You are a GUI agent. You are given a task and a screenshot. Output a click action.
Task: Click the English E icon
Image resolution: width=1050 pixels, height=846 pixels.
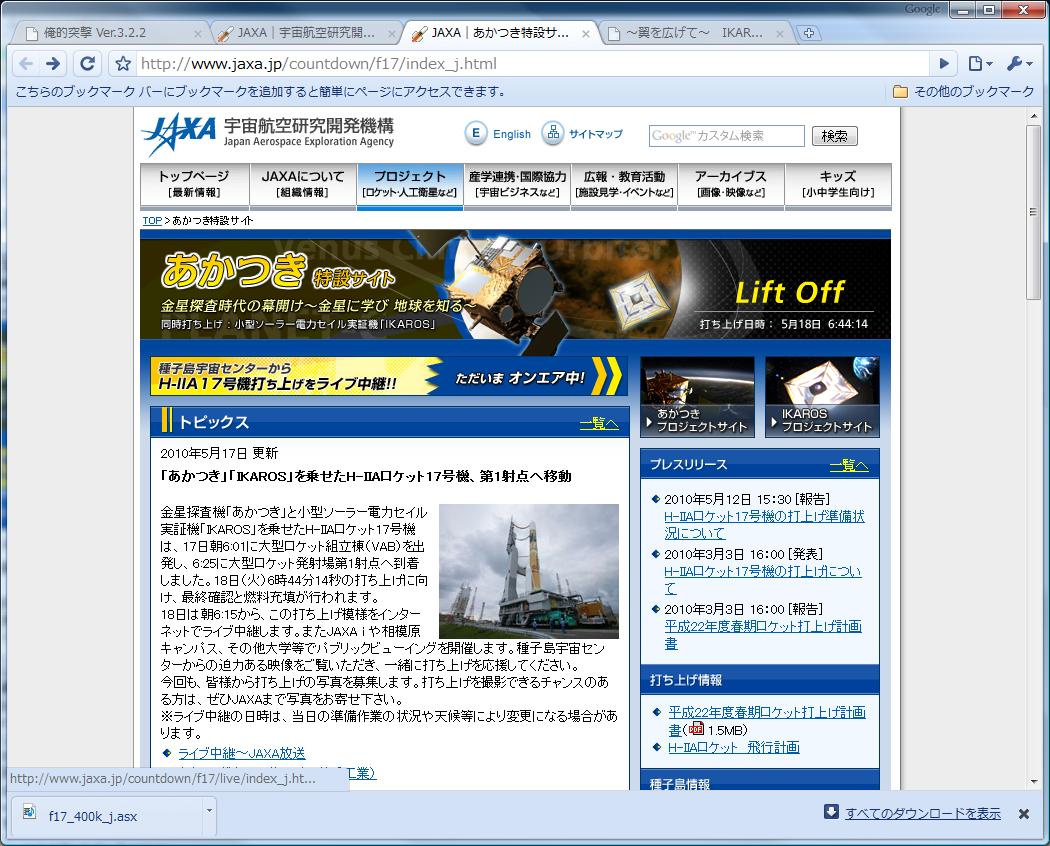pos(475,133)
